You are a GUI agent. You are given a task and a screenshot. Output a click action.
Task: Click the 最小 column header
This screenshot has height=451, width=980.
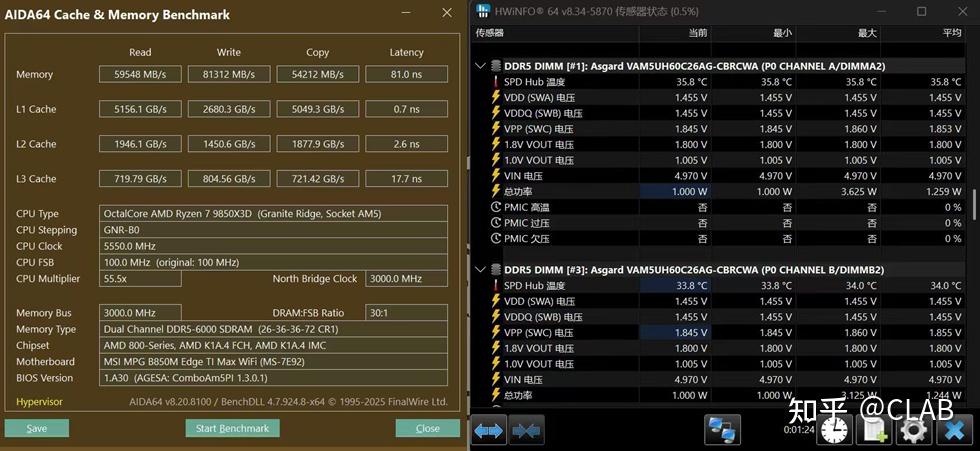(782, 32)
